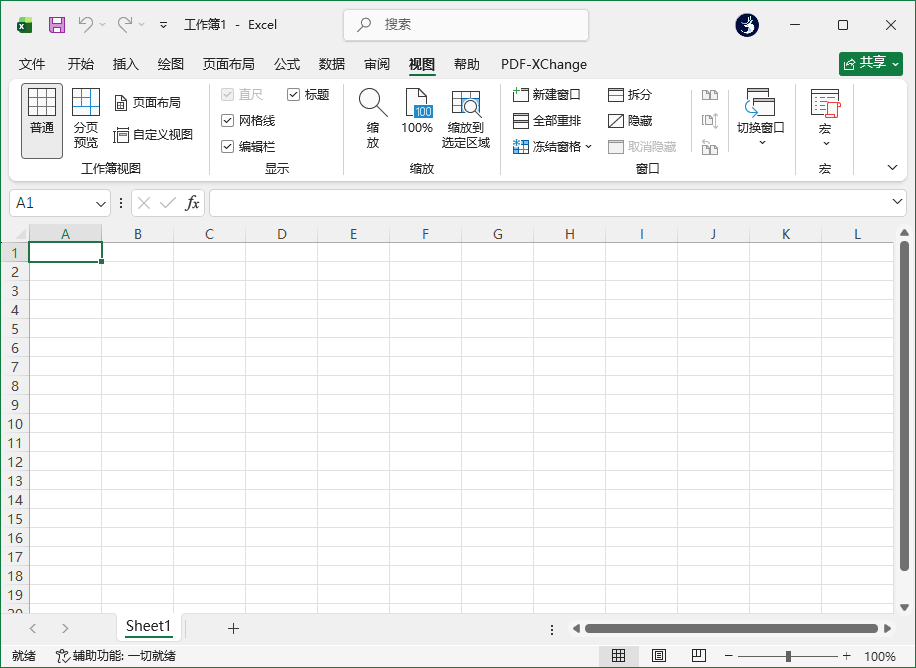The height and width of the screenshot is (668, 916).
Task: Enable the 网格线 gridlines checkbox
Action: point(227,122)
